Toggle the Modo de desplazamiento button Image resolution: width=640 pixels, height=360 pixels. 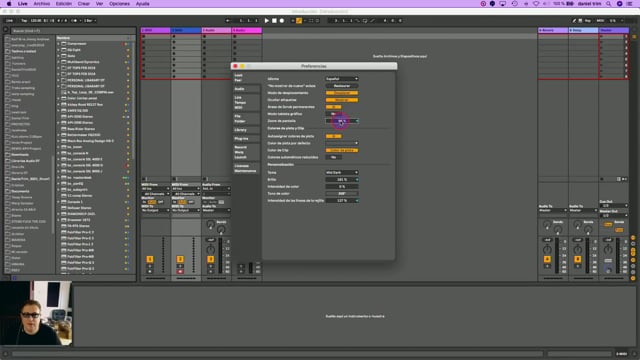coord(342,93)
